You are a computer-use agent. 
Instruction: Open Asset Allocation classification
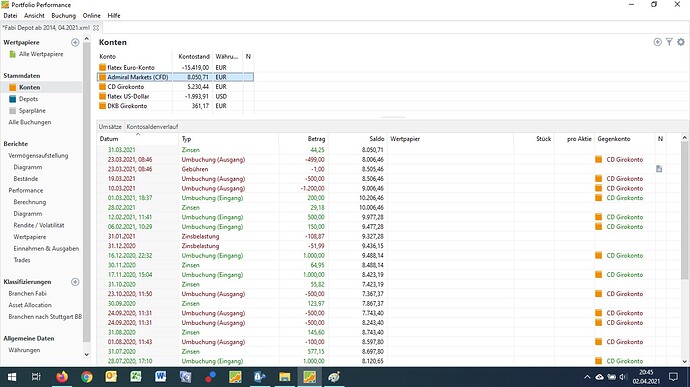pos(30,305)
